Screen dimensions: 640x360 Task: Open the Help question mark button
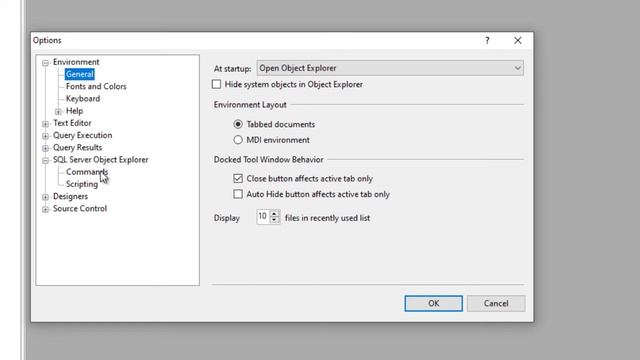(x=487, y=40)
